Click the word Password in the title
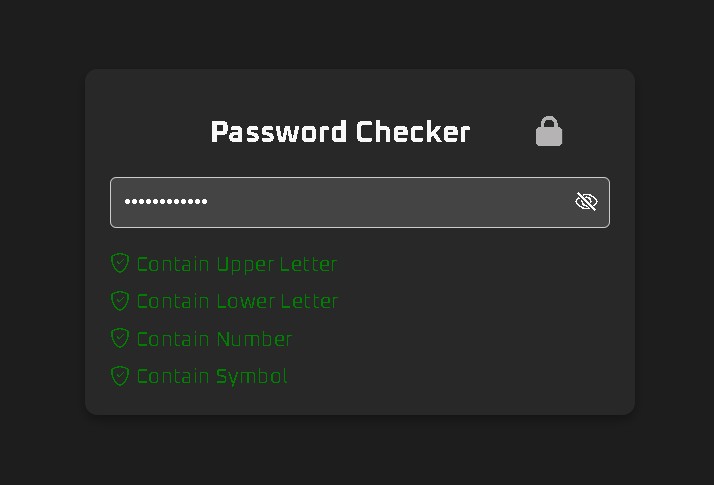This screenshot has width=714, height=485. coord(279,132)
